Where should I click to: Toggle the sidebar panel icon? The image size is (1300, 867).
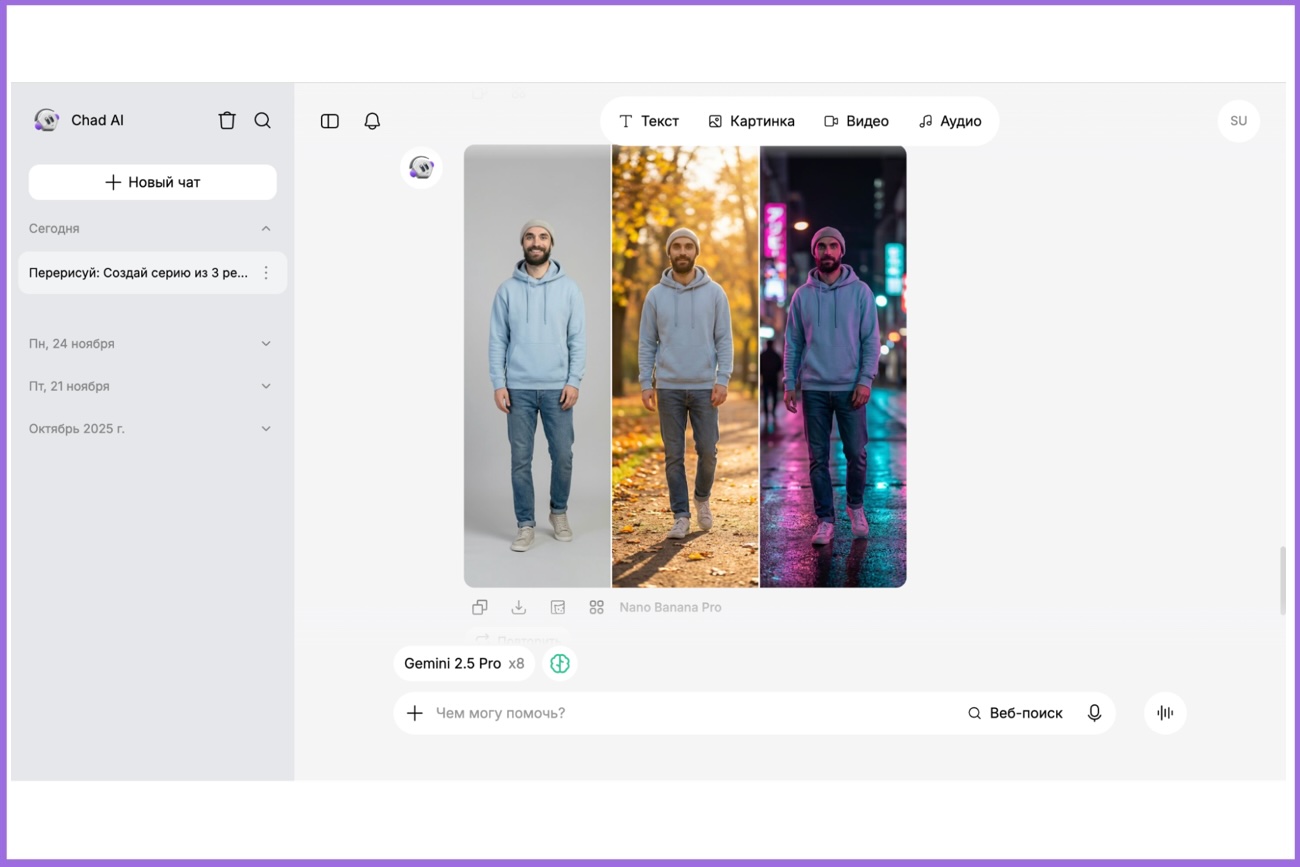[330, 121]
